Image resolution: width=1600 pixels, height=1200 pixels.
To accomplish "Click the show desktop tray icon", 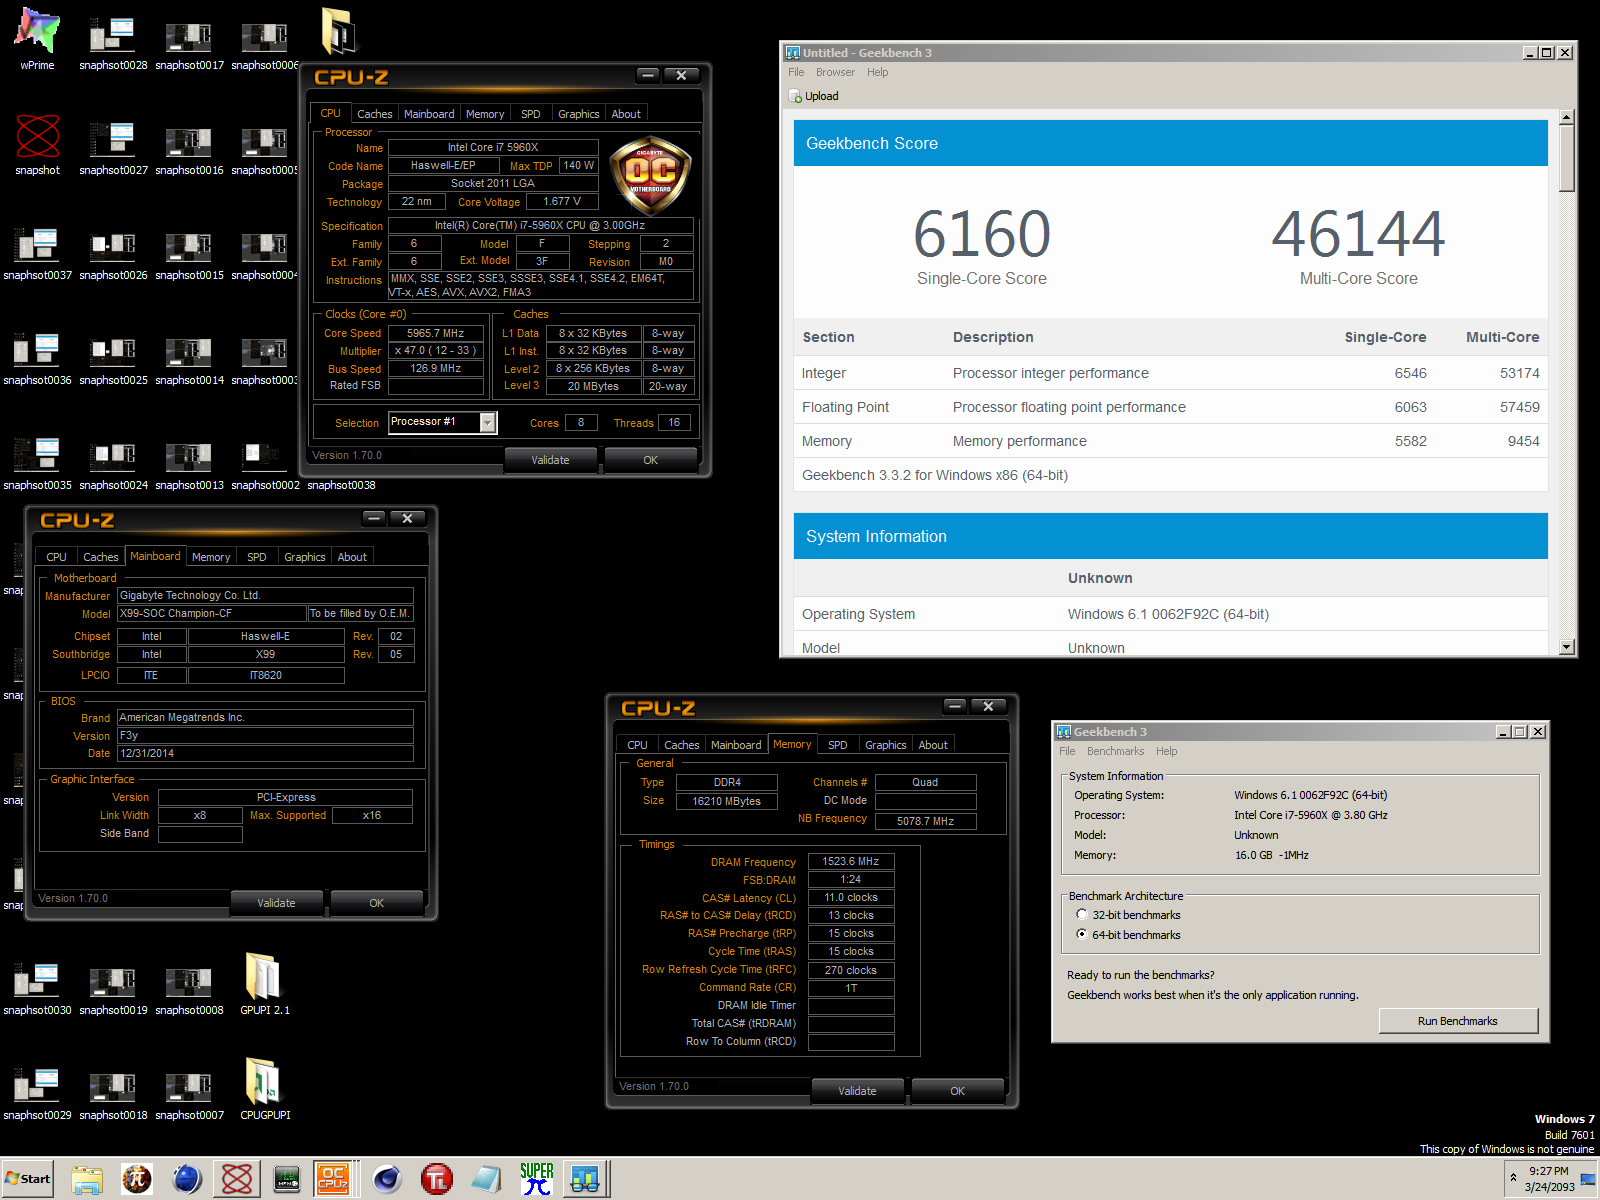I will coord(1587,1180).
